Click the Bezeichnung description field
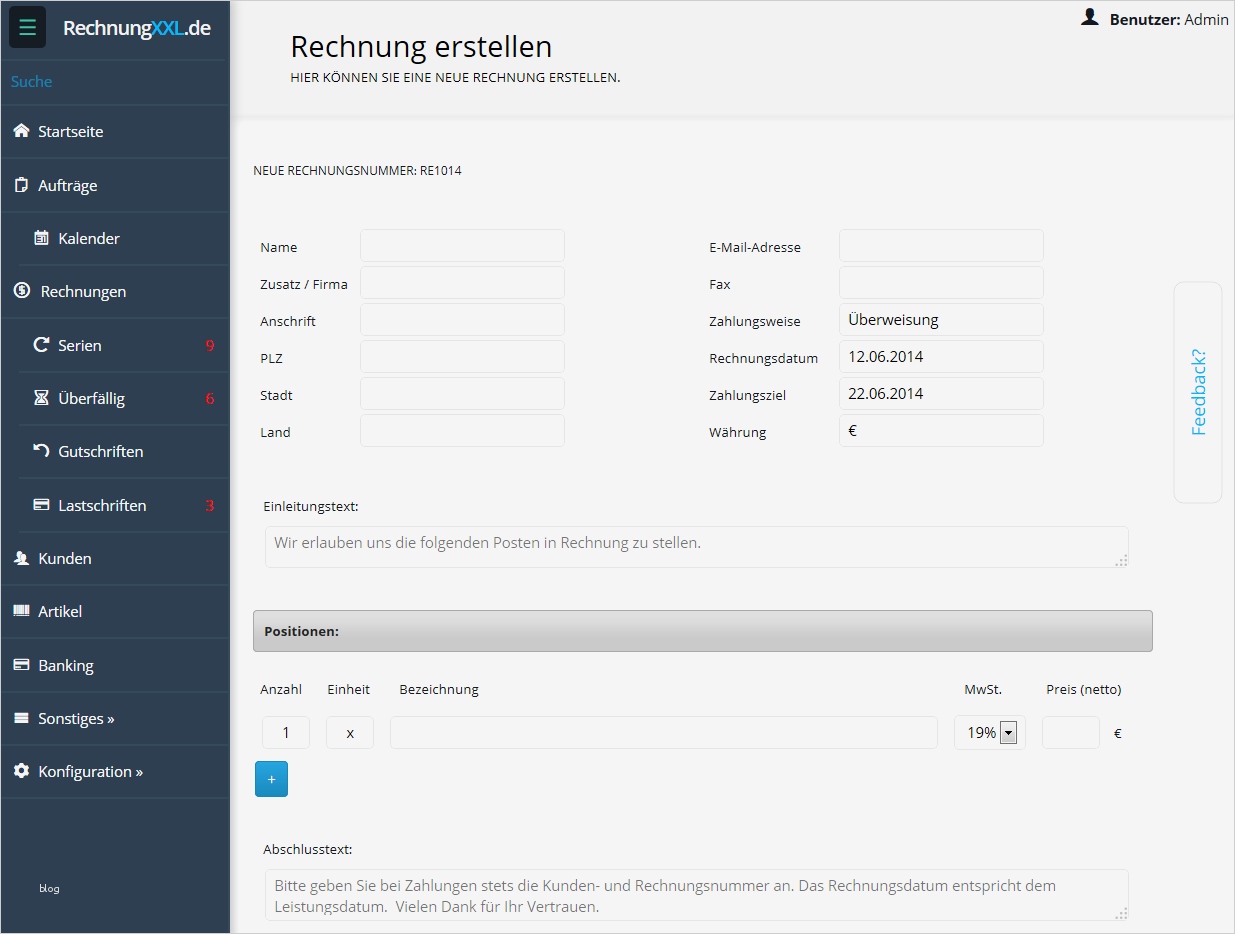 point(664,733)
